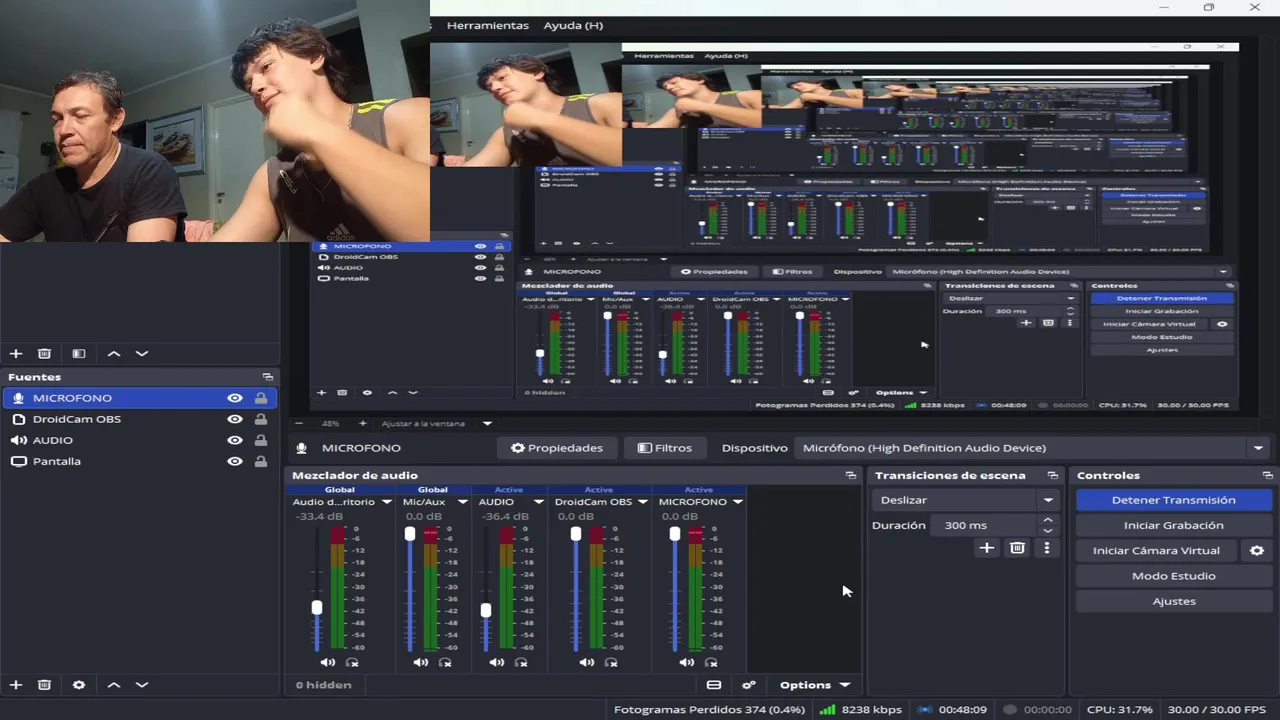This screenshot has height=720, width=1280.
Task: Undock the Controles panel
Action: [1268, 475]
